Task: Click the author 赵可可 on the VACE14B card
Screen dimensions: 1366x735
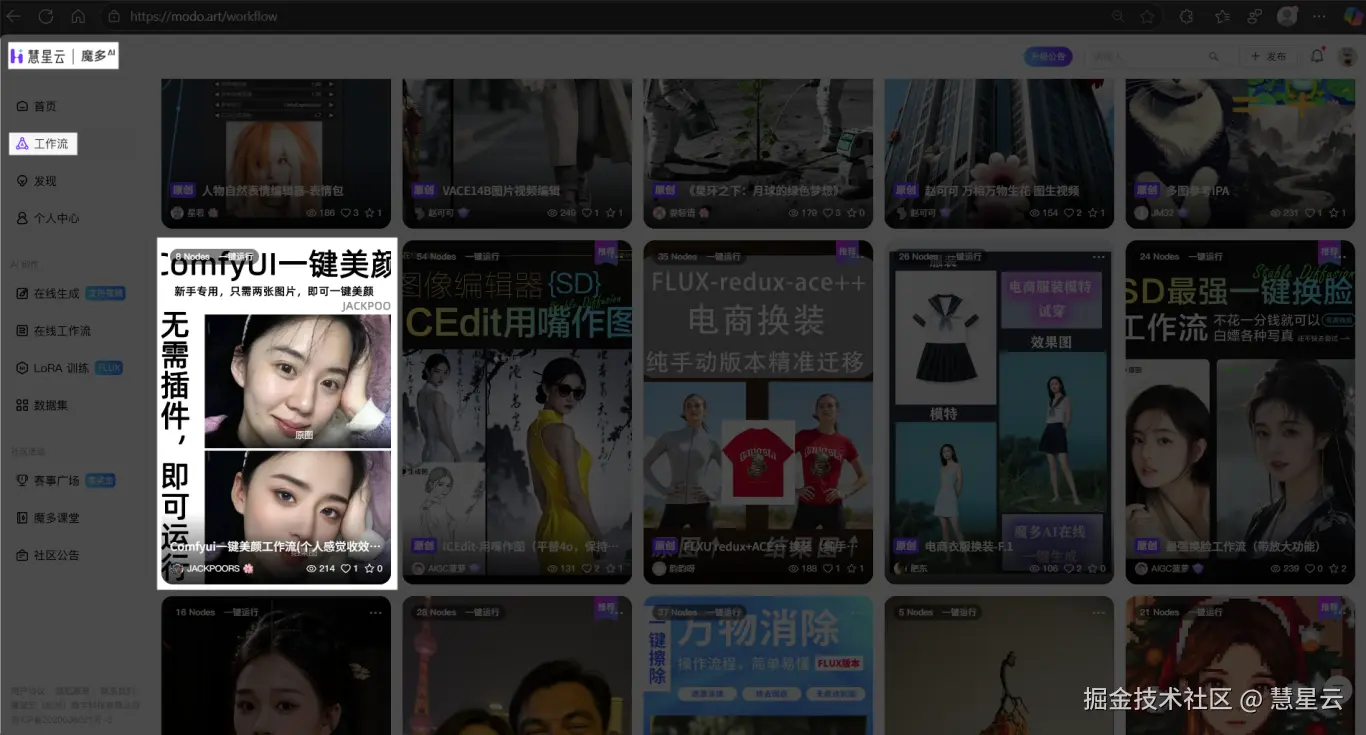Action: pos(442,213)
